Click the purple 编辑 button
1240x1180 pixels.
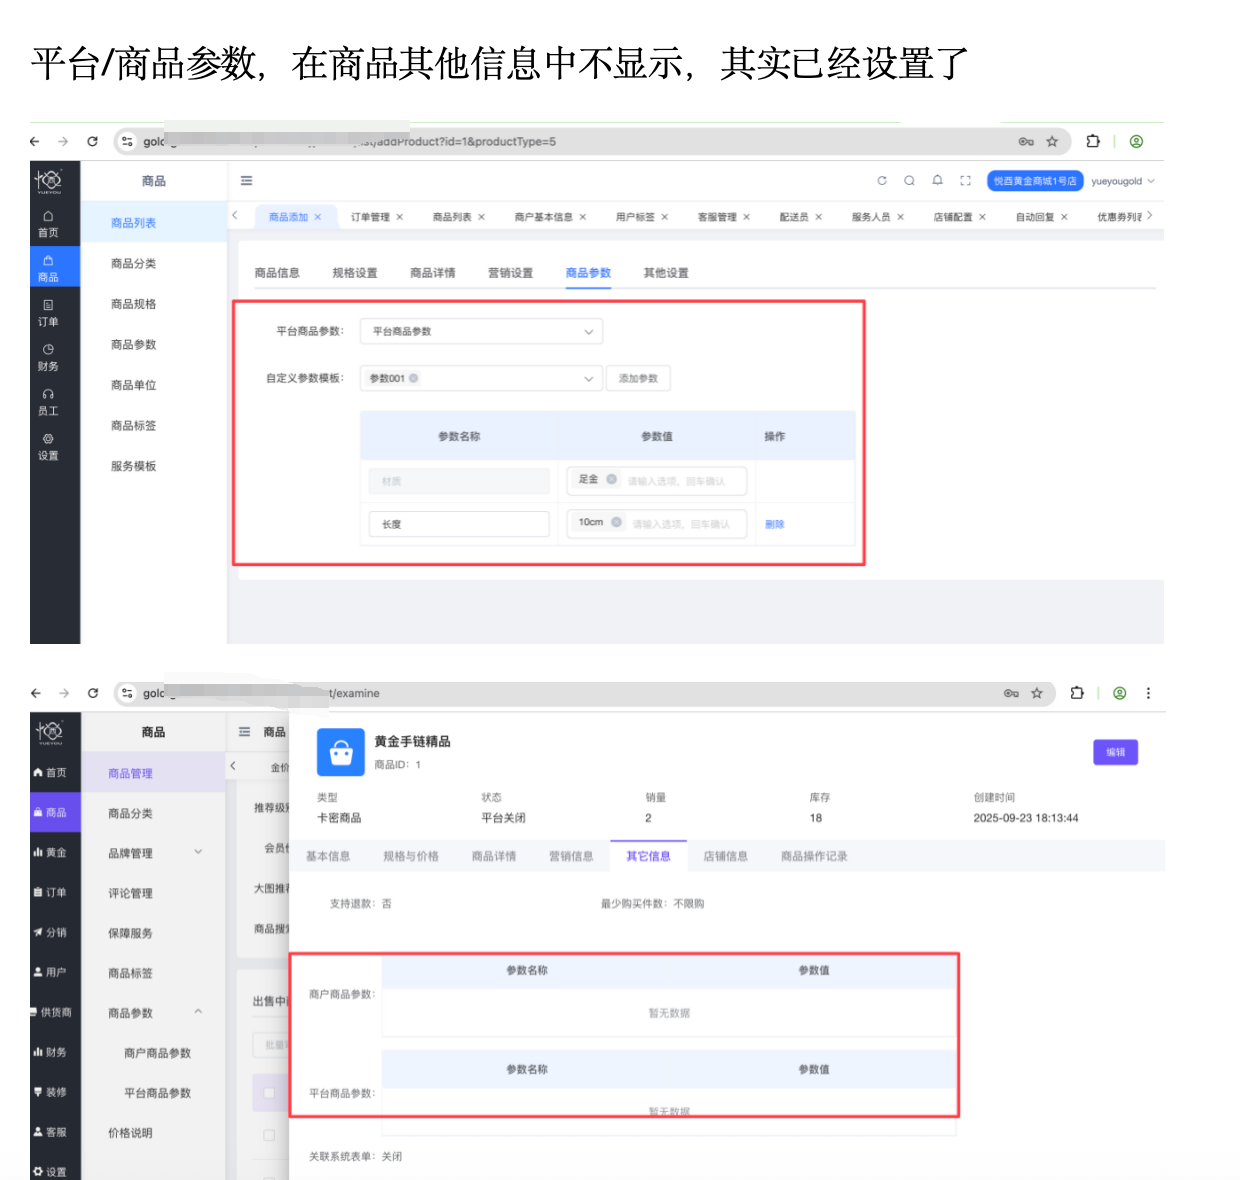point(1116,752)
